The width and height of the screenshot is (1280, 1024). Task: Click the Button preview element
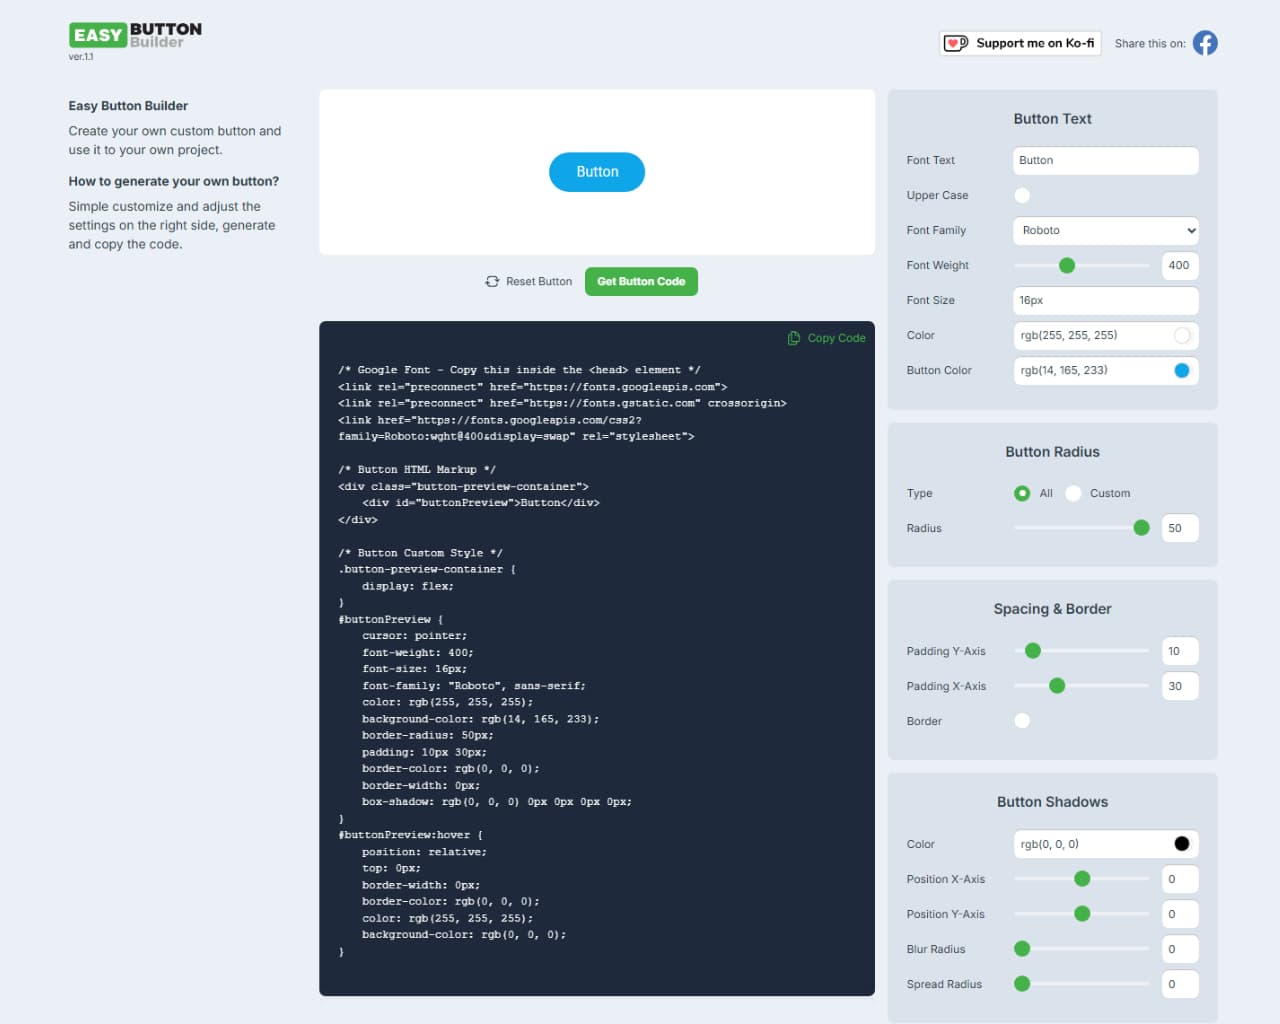pyautogui.click(x=596, y=171)
